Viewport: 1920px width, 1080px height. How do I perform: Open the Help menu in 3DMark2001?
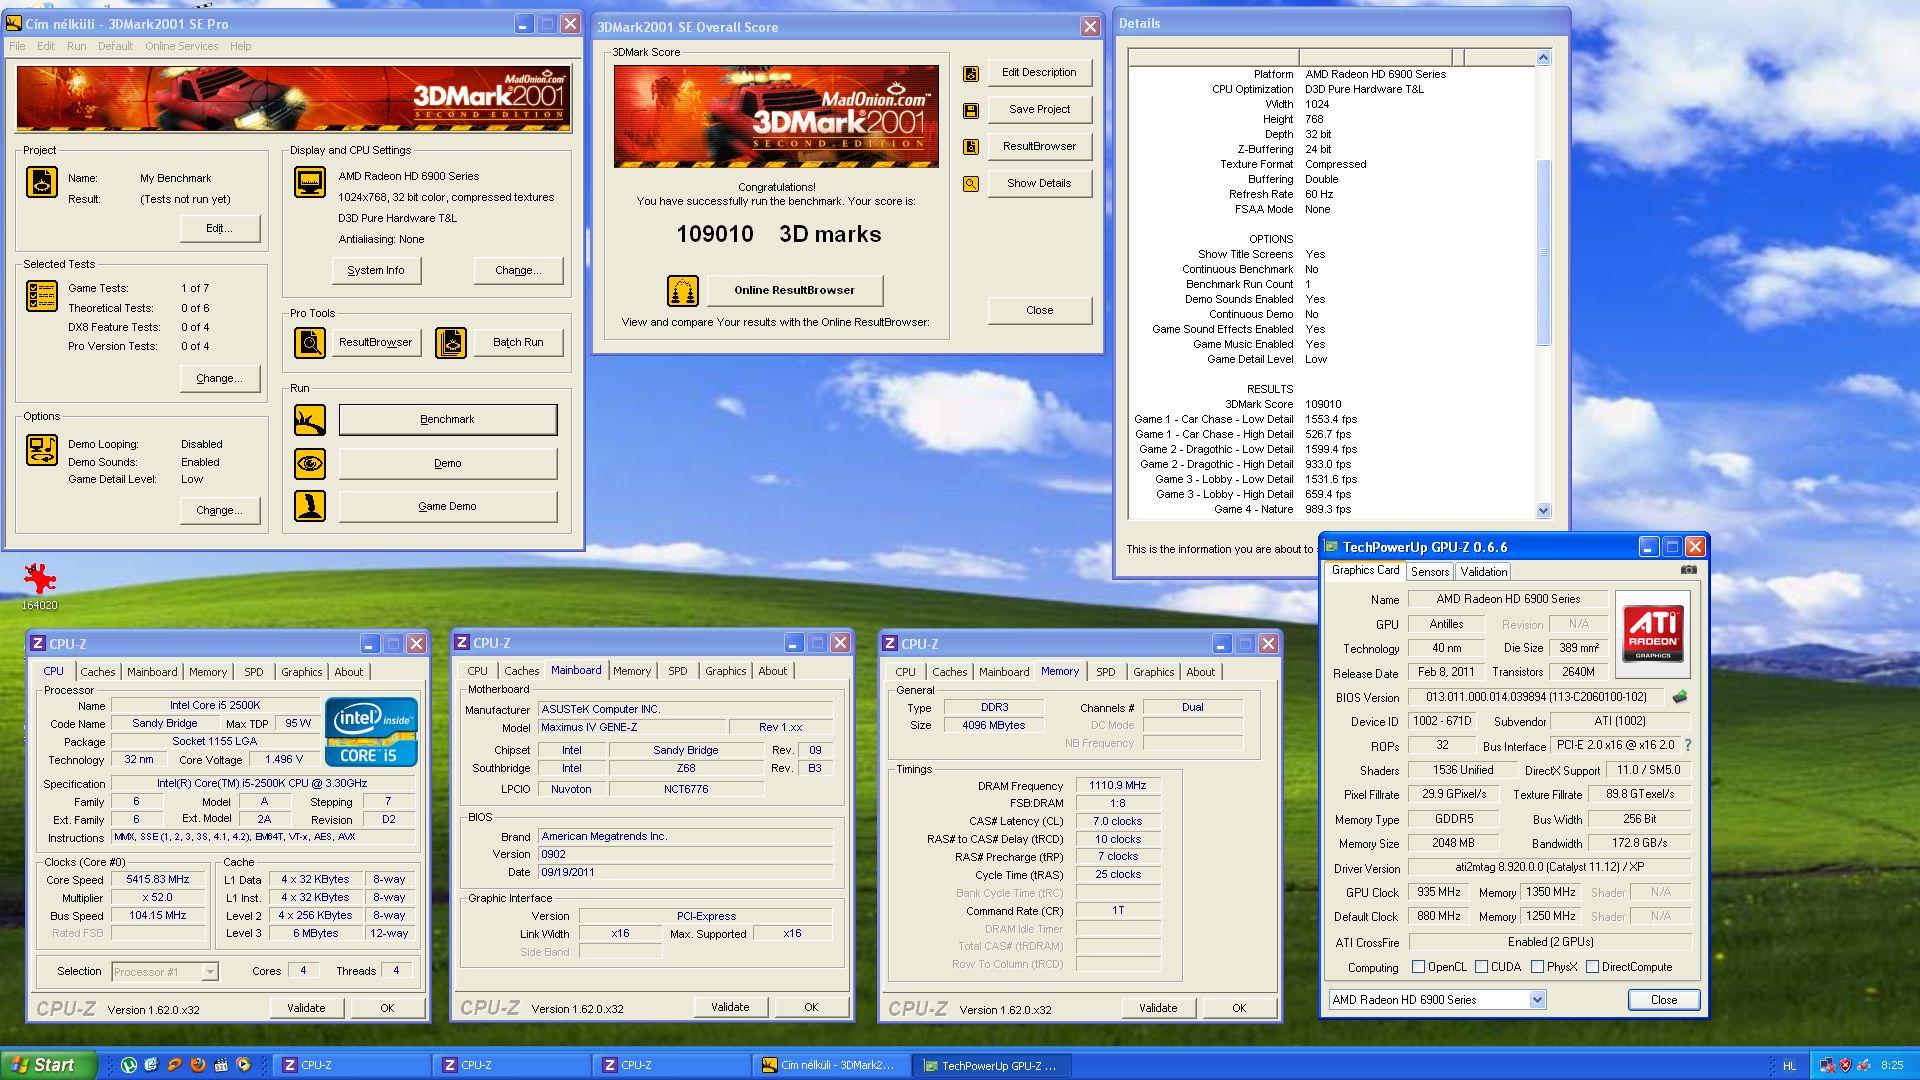[240, 46]
